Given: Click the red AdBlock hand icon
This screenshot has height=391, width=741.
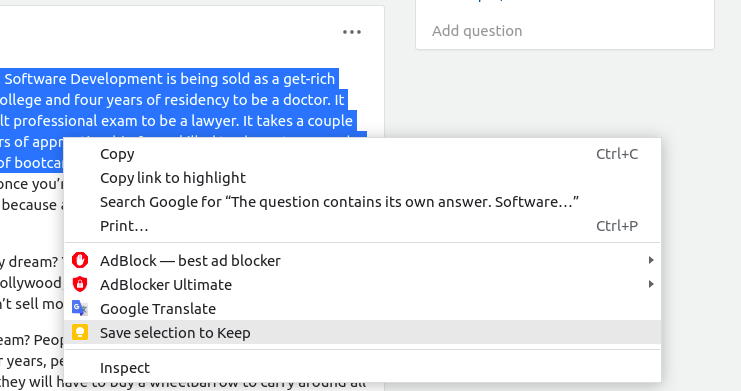Looking at the screenshot, I should (80, 260).
